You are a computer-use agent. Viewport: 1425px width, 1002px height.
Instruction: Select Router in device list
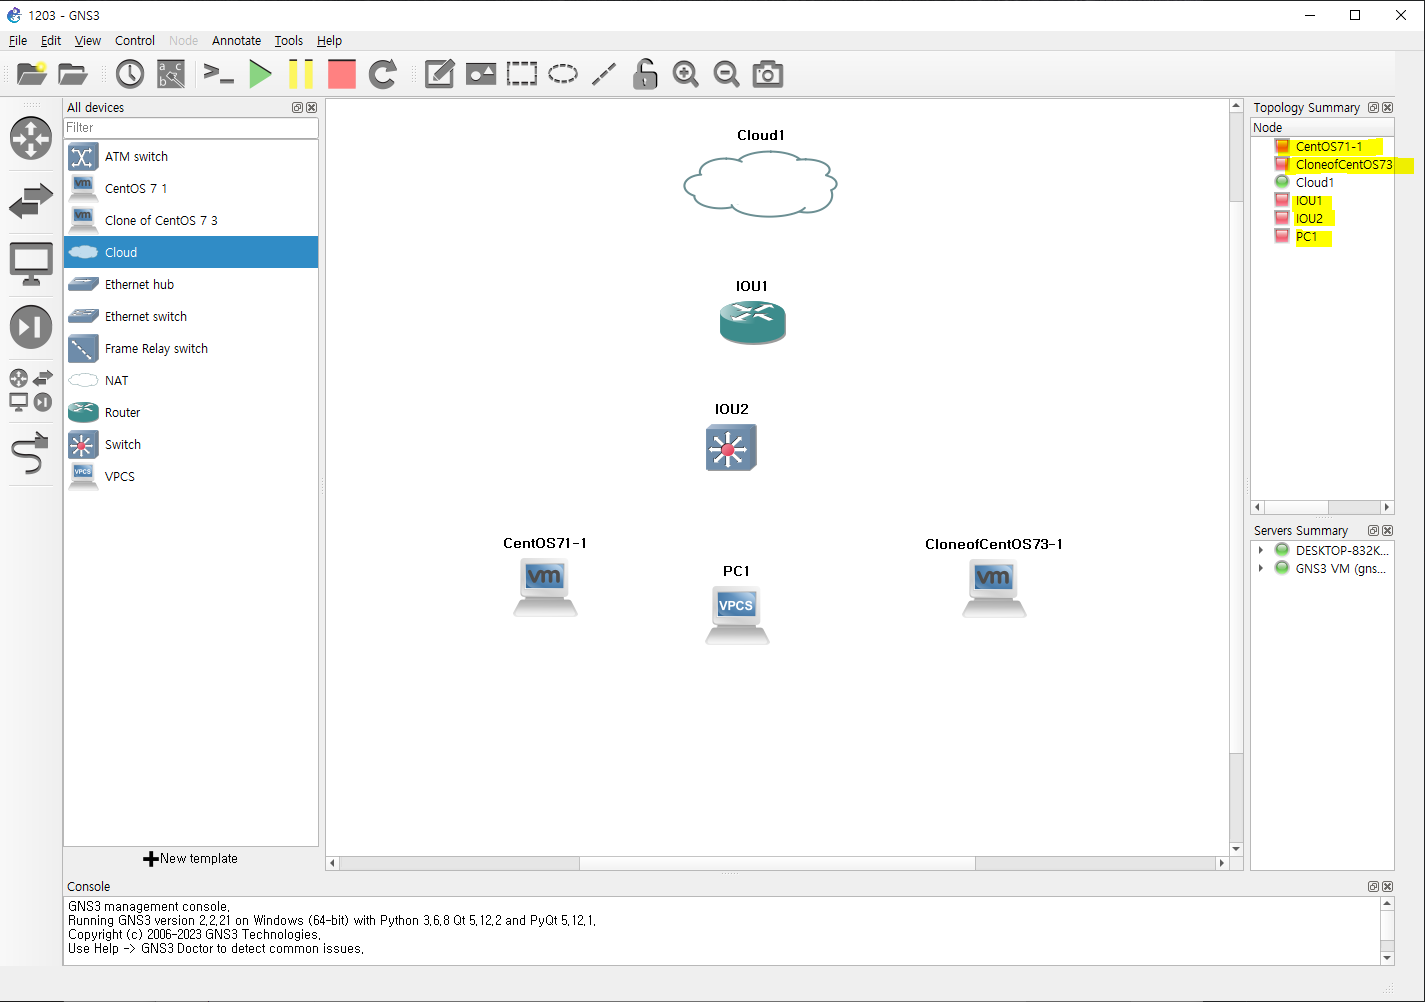click(x=191, y=412)
